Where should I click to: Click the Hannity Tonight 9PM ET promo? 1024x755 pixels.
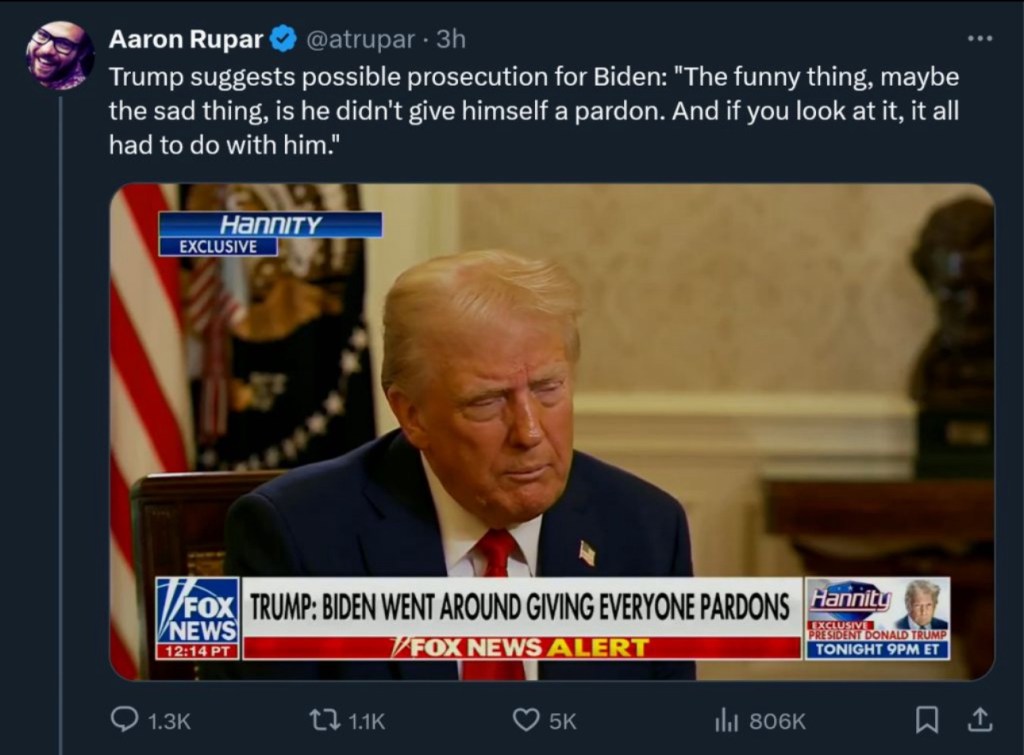click(x=877, y=618)
